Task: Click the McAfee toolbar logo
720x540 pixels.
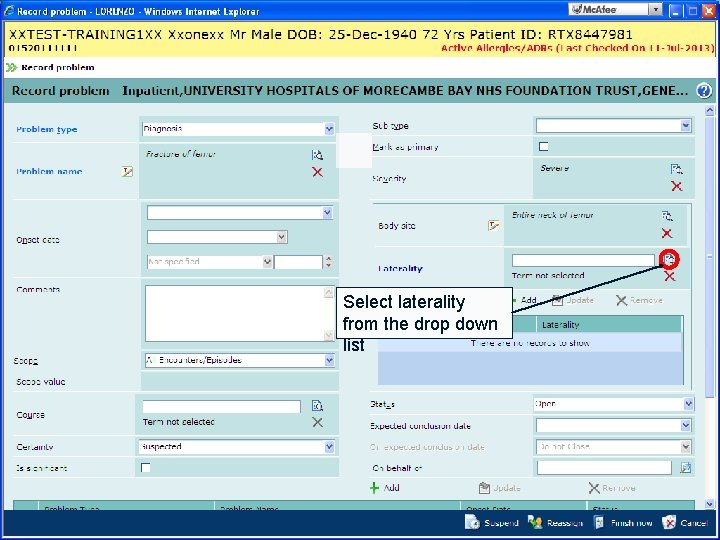Action: 595,9
